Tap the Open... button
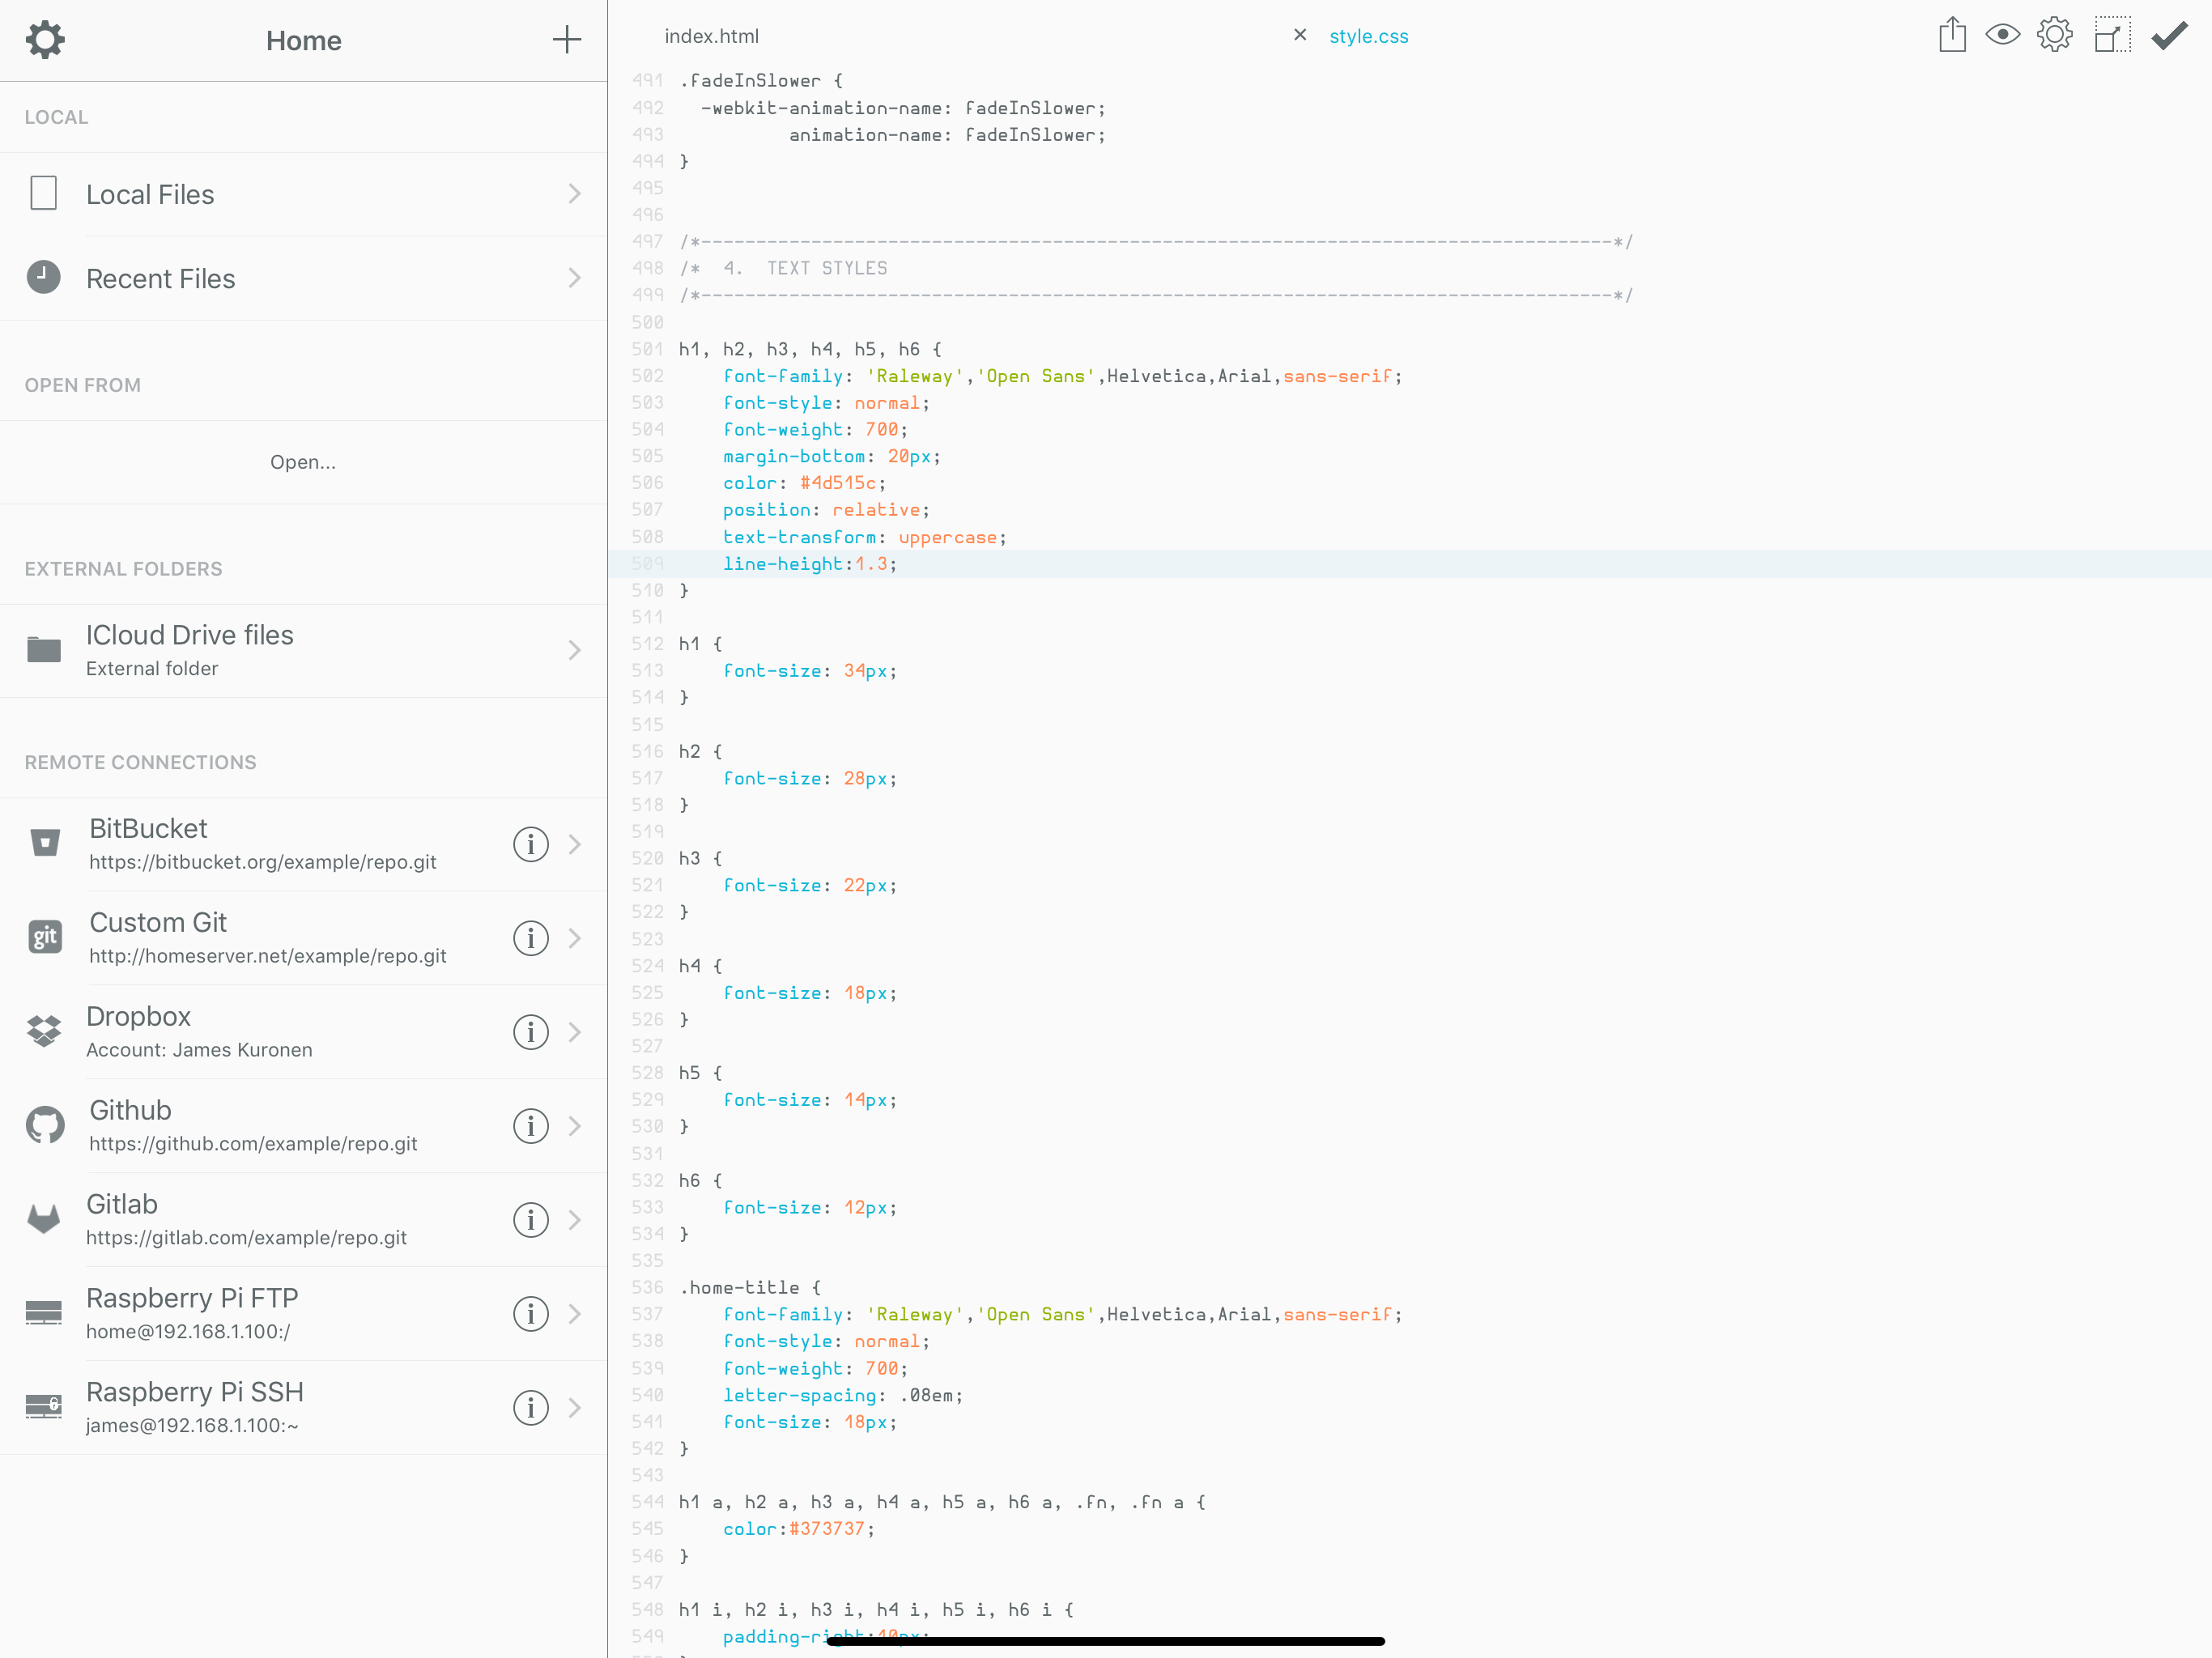 click(x=303, y=462)
